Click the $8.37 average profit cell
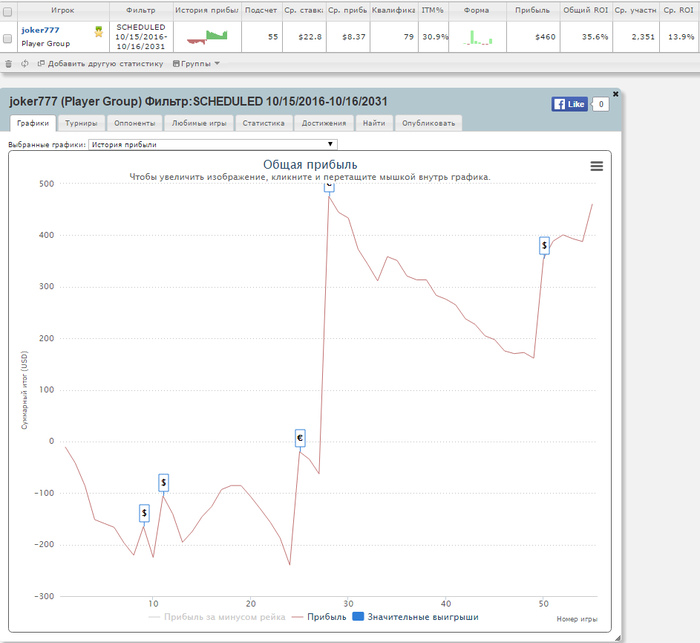 tap(348, 37)
